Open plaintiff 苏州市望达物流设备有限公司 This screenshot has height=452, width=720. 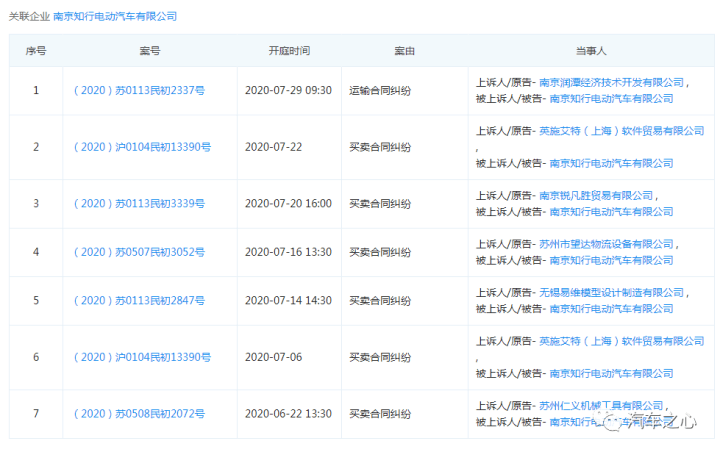coord(606,244)
